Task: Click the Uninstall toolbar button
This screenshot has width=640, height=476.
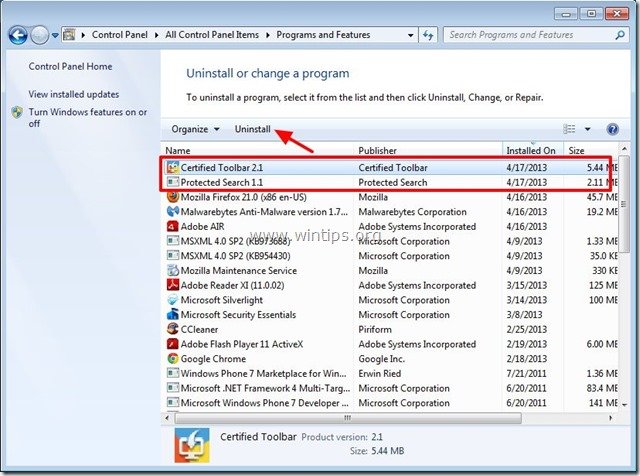Action: pos(252,129)
